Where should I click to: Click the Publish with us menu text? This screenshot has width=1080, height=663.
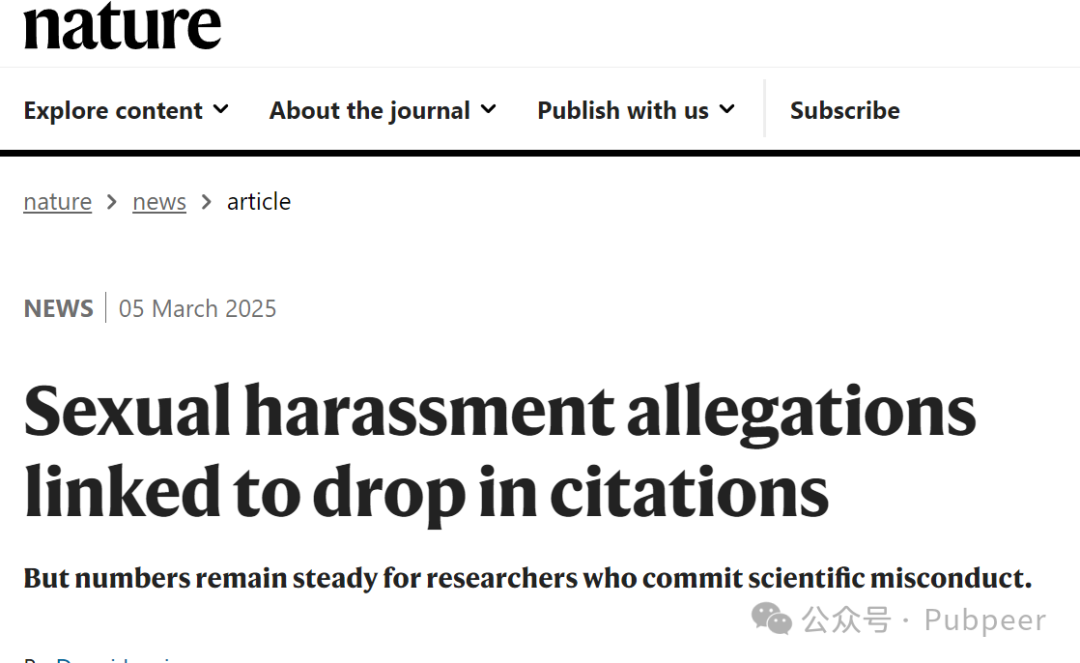623,110
